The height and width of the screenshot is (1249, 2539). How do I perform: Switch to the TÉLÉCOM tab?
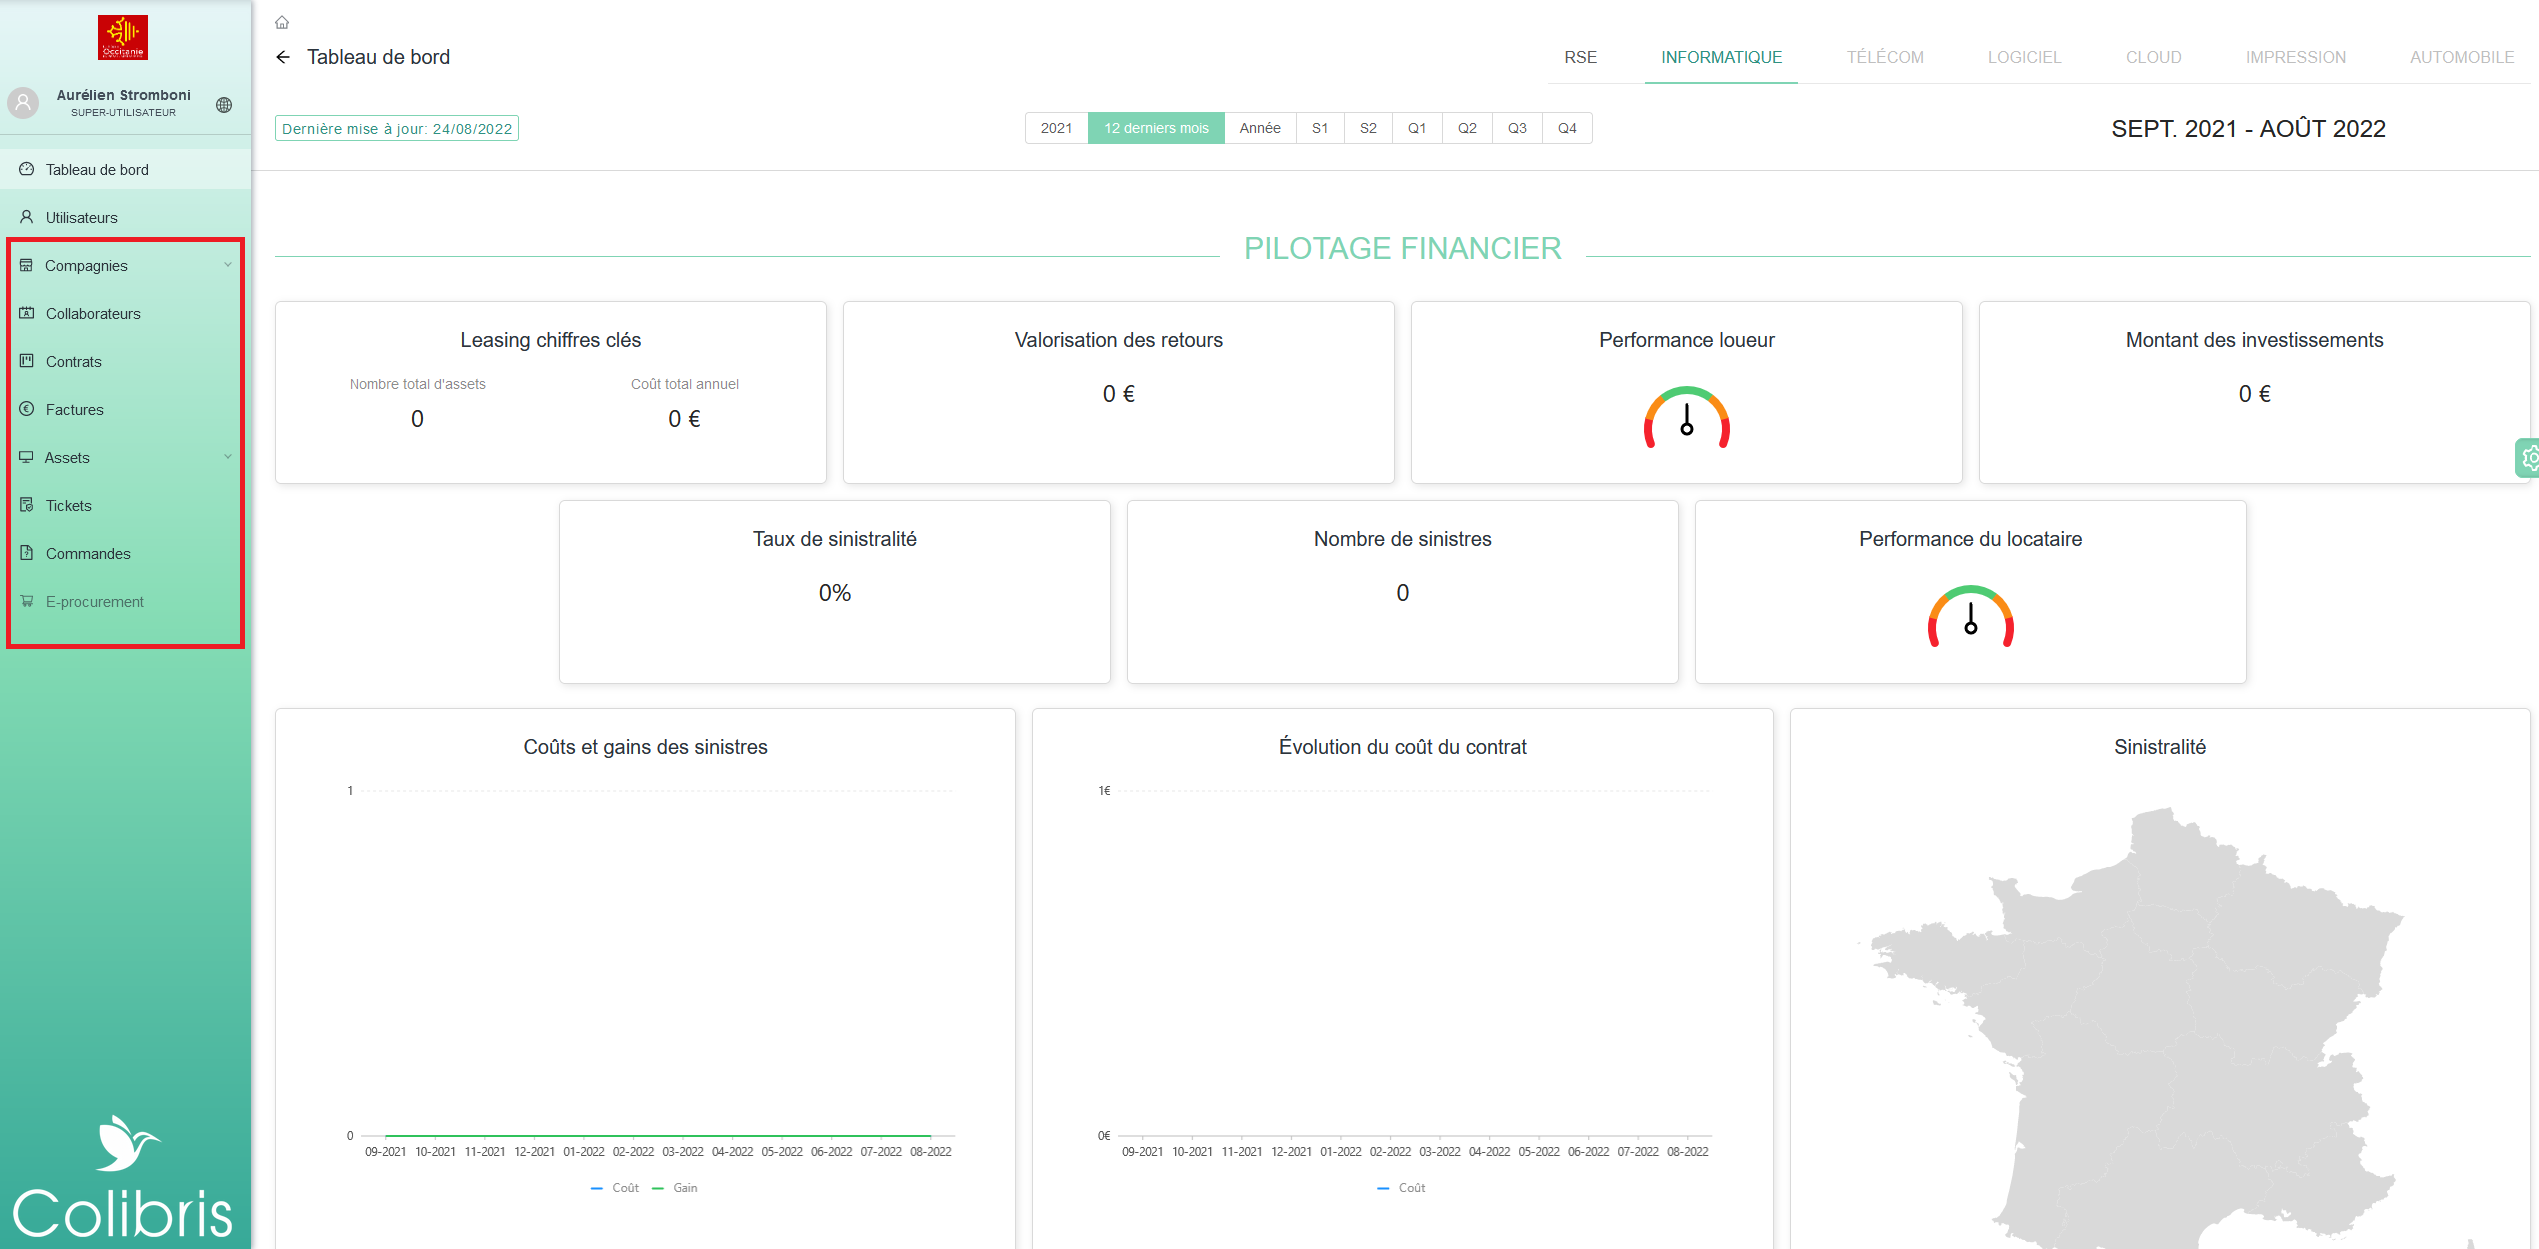[1884, 57]
